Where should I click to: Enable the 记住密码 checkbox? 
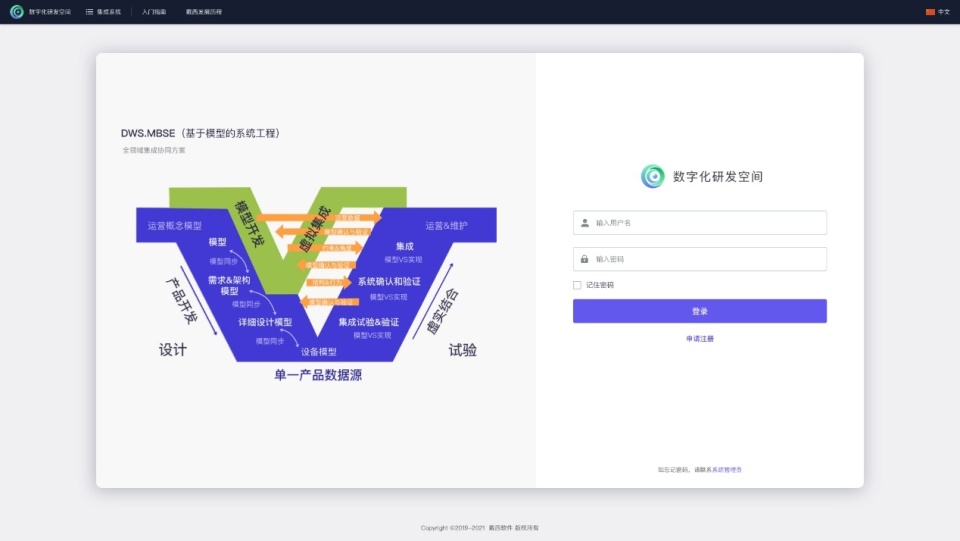(x=577, y=285)
